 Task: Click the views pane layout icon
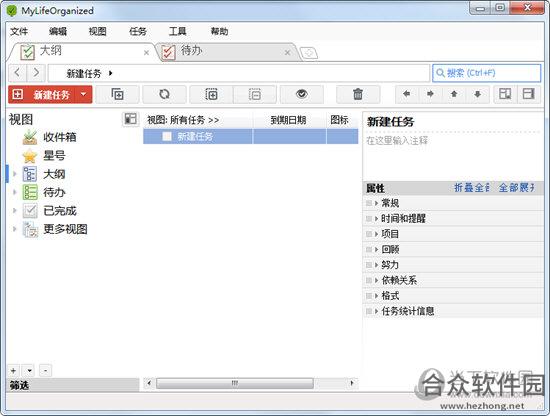pos(130,119)
